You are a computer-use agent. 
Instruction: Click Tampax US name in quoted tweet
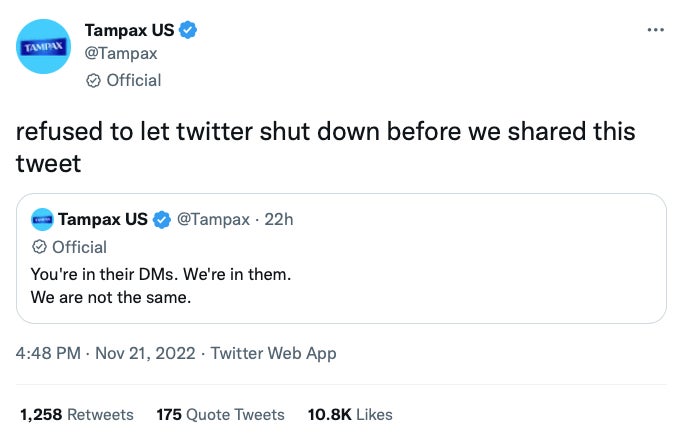tap(102, 219)
